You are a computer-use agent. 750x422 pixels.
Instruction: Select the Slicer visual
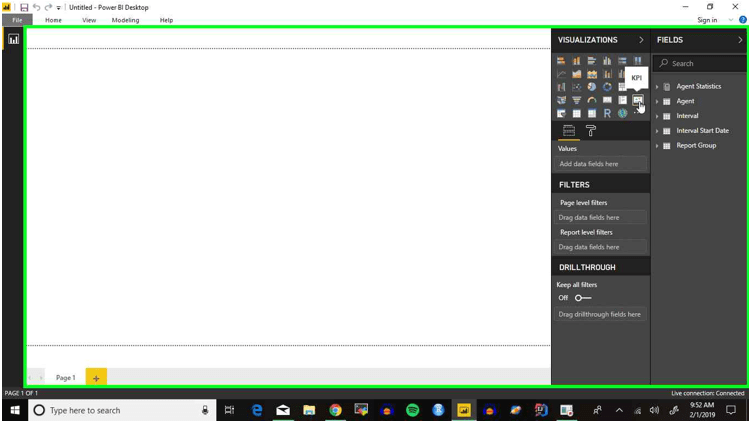[561, 113]
